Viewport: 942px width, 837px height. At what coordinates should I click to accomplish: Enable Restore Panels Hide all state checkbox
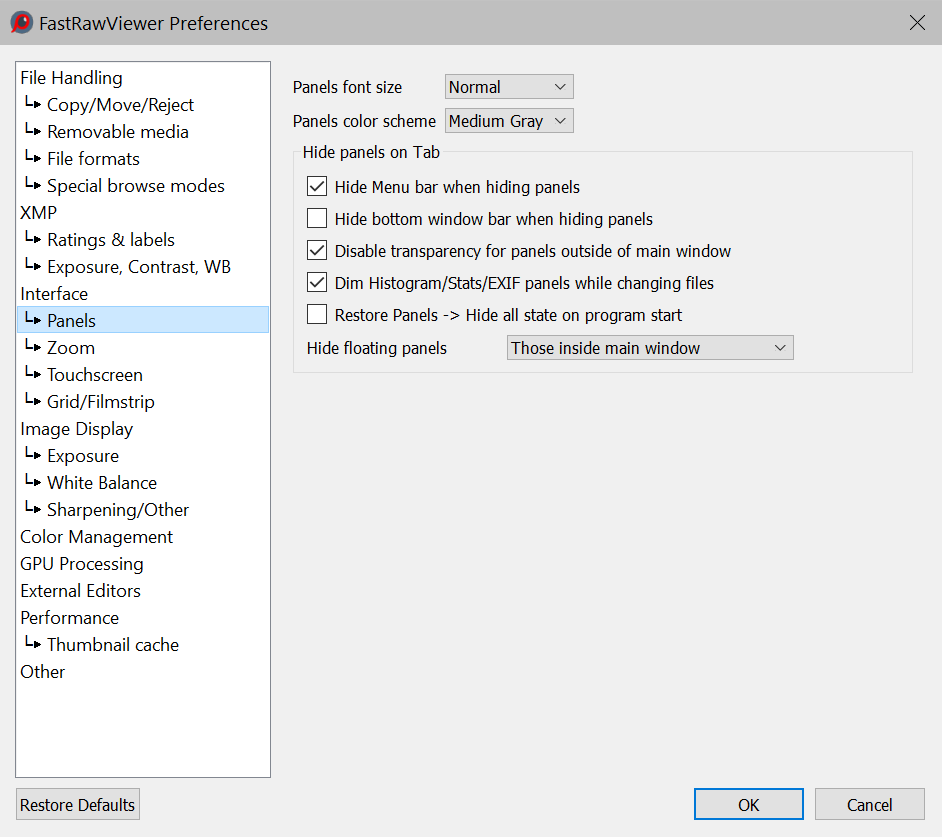coord(317,315)
